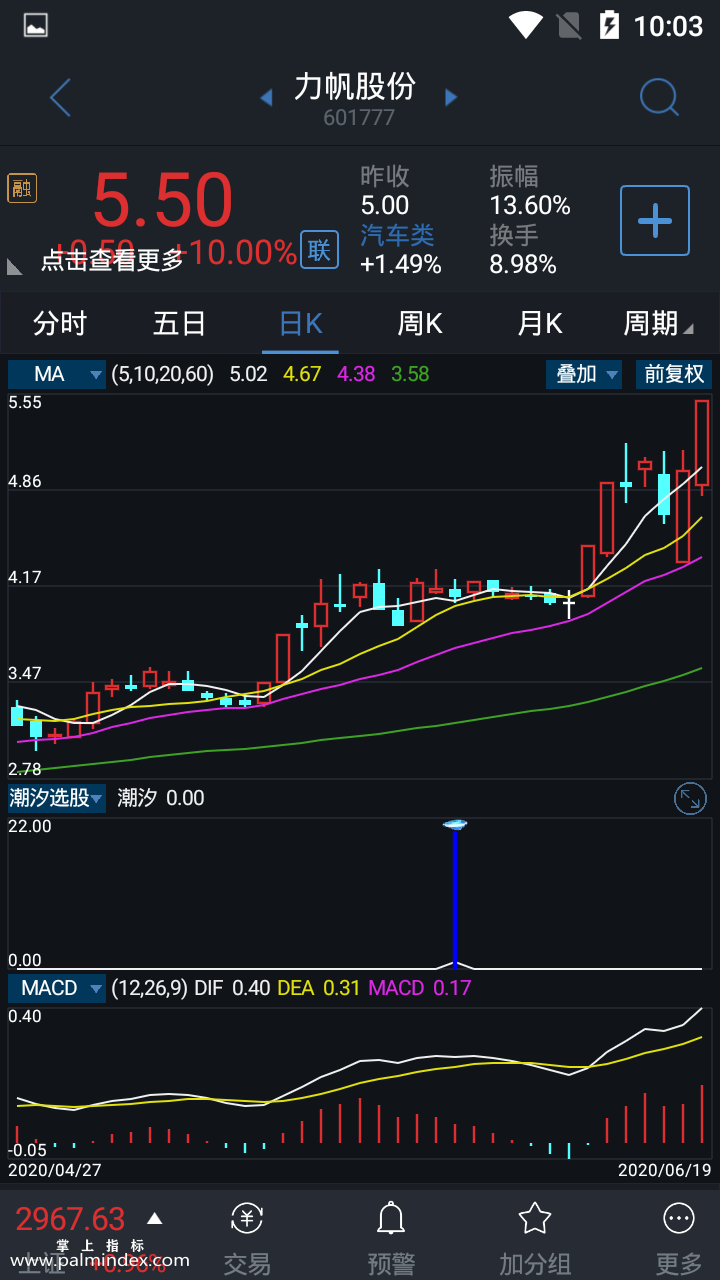This screenshot has width=720, height=1280.
Task: Tap the 力帆股份 stock title
Action: click(x=355, y=87)
